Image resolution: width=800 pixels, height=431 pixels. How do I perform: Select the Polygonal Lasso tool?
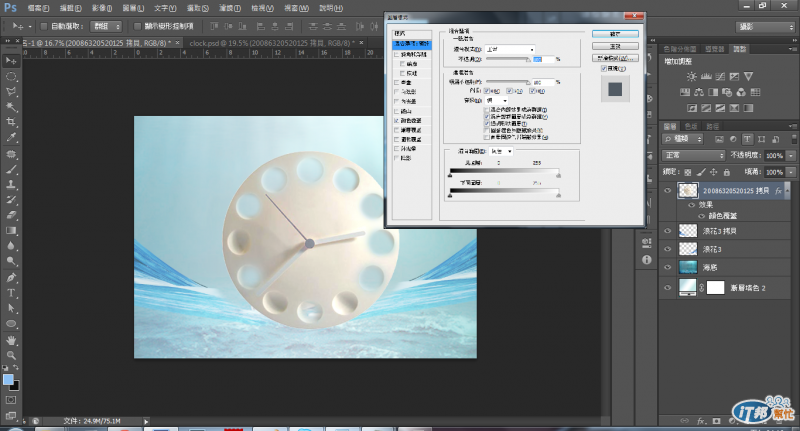click(11, 92)
